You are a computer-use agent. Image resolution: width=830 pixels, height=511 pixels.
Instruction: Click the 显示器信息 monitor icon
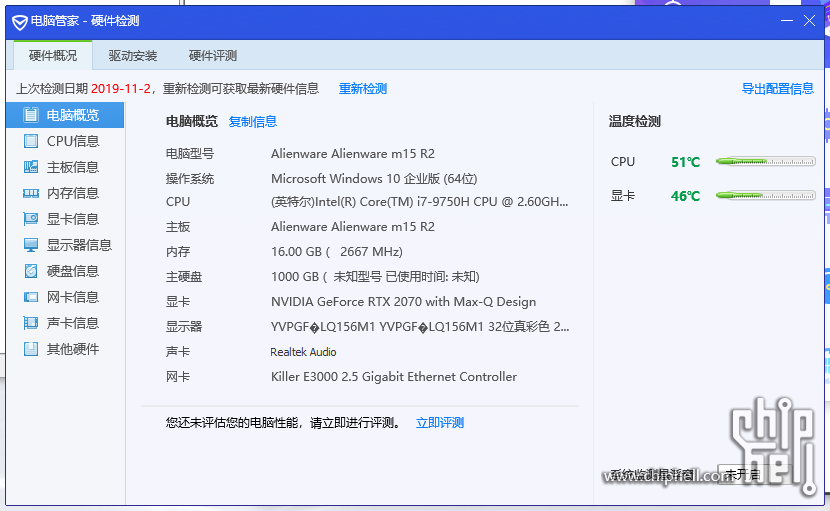(31, 245)
